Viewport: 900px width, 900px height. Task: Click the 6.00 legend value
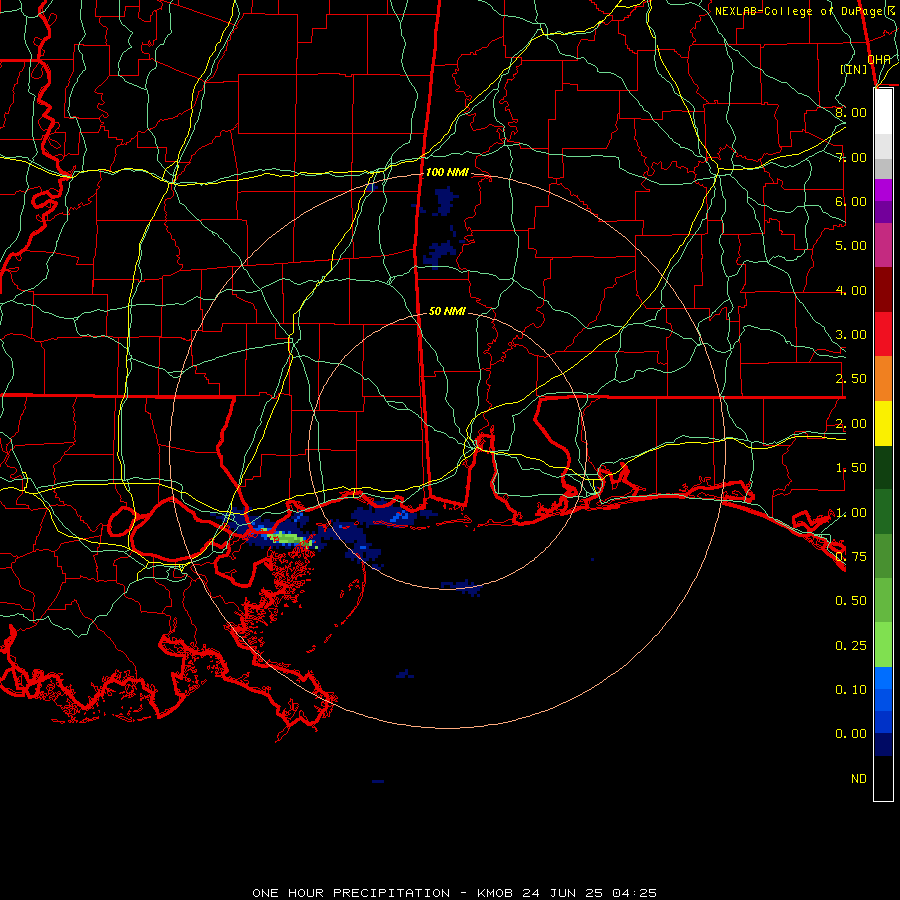click(x=851, y=201)
